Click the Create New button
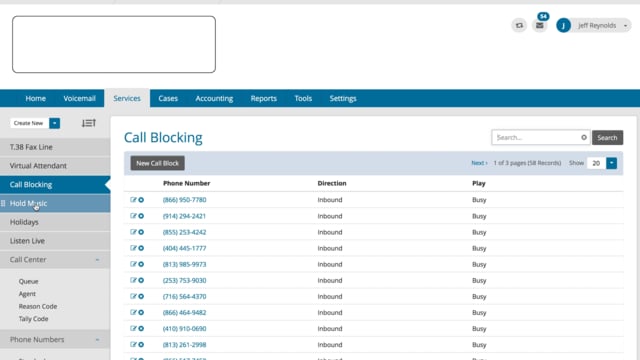This screenshot has height=360, width=640. tap(29, 123)
